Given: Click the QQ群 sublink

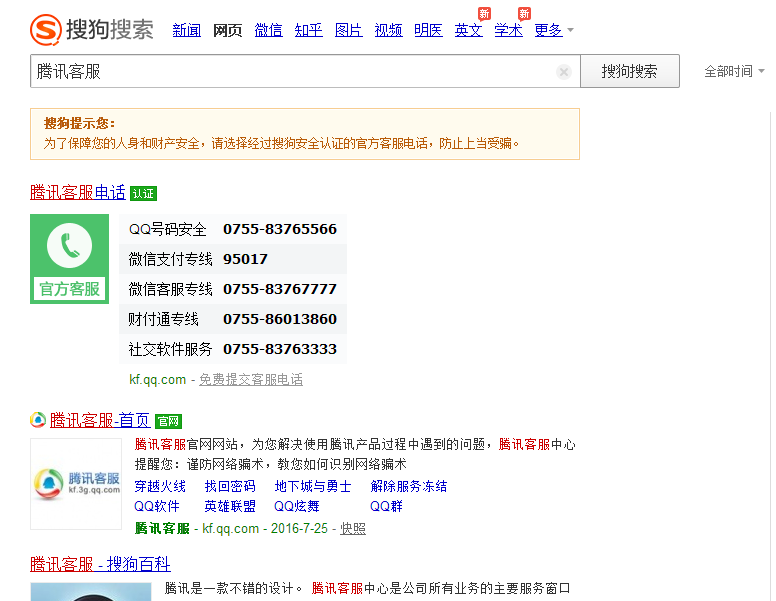Looking at the screenshot, I should point(387,506).
